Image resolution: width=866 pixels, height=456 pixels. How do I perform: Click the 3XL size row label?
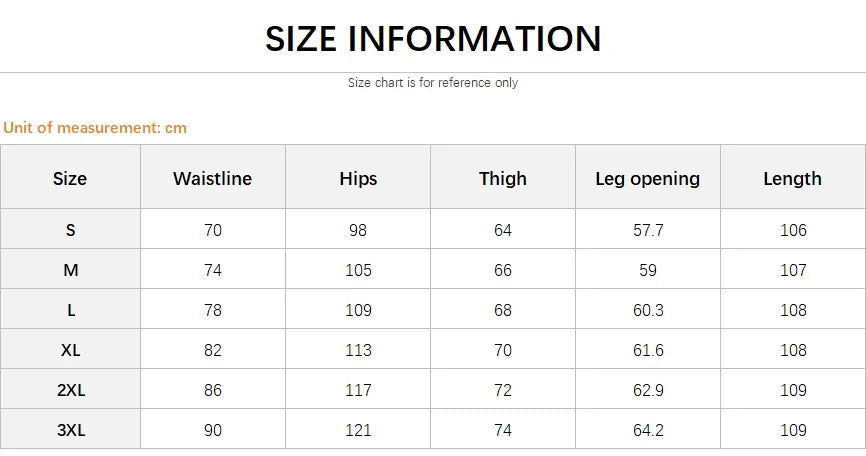tap(70, 430)
